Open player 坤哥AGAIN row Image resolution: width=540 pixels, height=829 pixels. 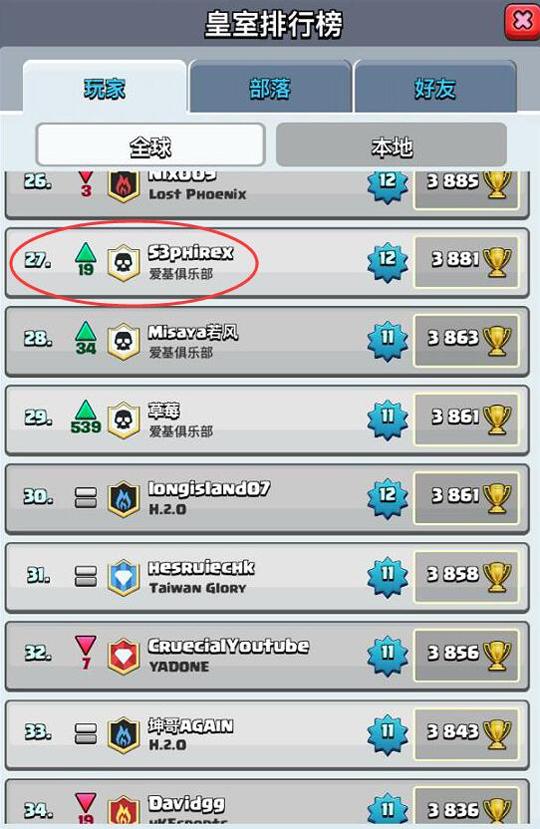coord(267,734)
